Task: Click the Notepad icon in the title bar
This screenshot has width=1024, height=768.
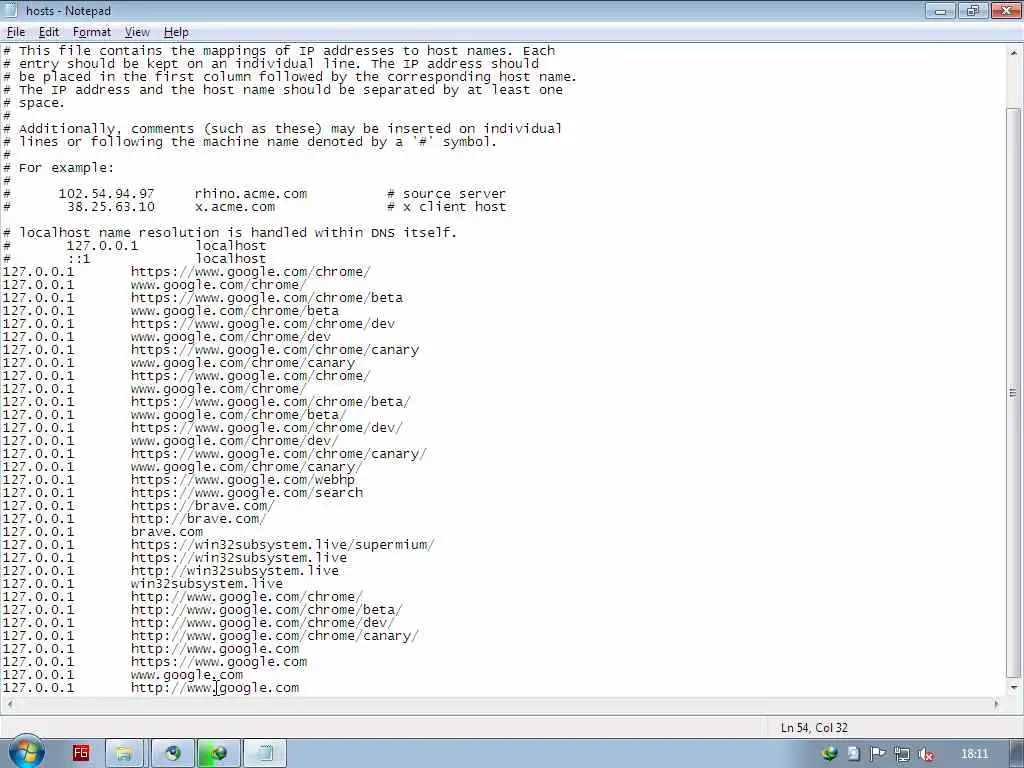Action: point(11,10)
